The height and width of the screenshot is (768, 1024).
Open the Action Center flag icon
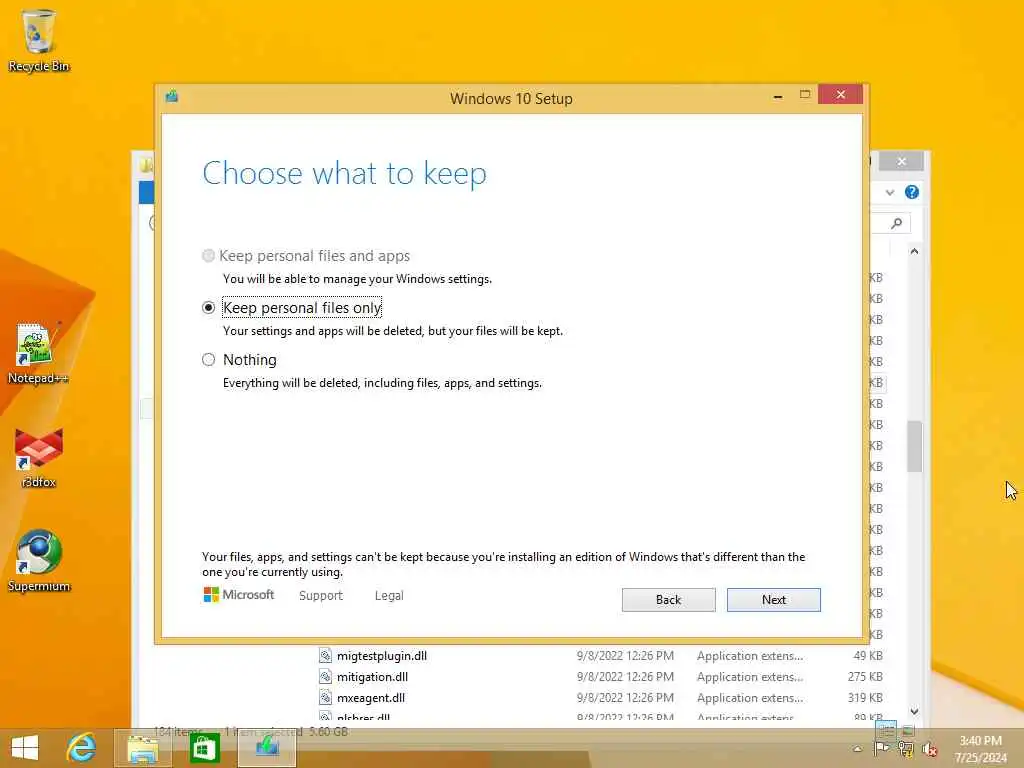click(881, 749)
